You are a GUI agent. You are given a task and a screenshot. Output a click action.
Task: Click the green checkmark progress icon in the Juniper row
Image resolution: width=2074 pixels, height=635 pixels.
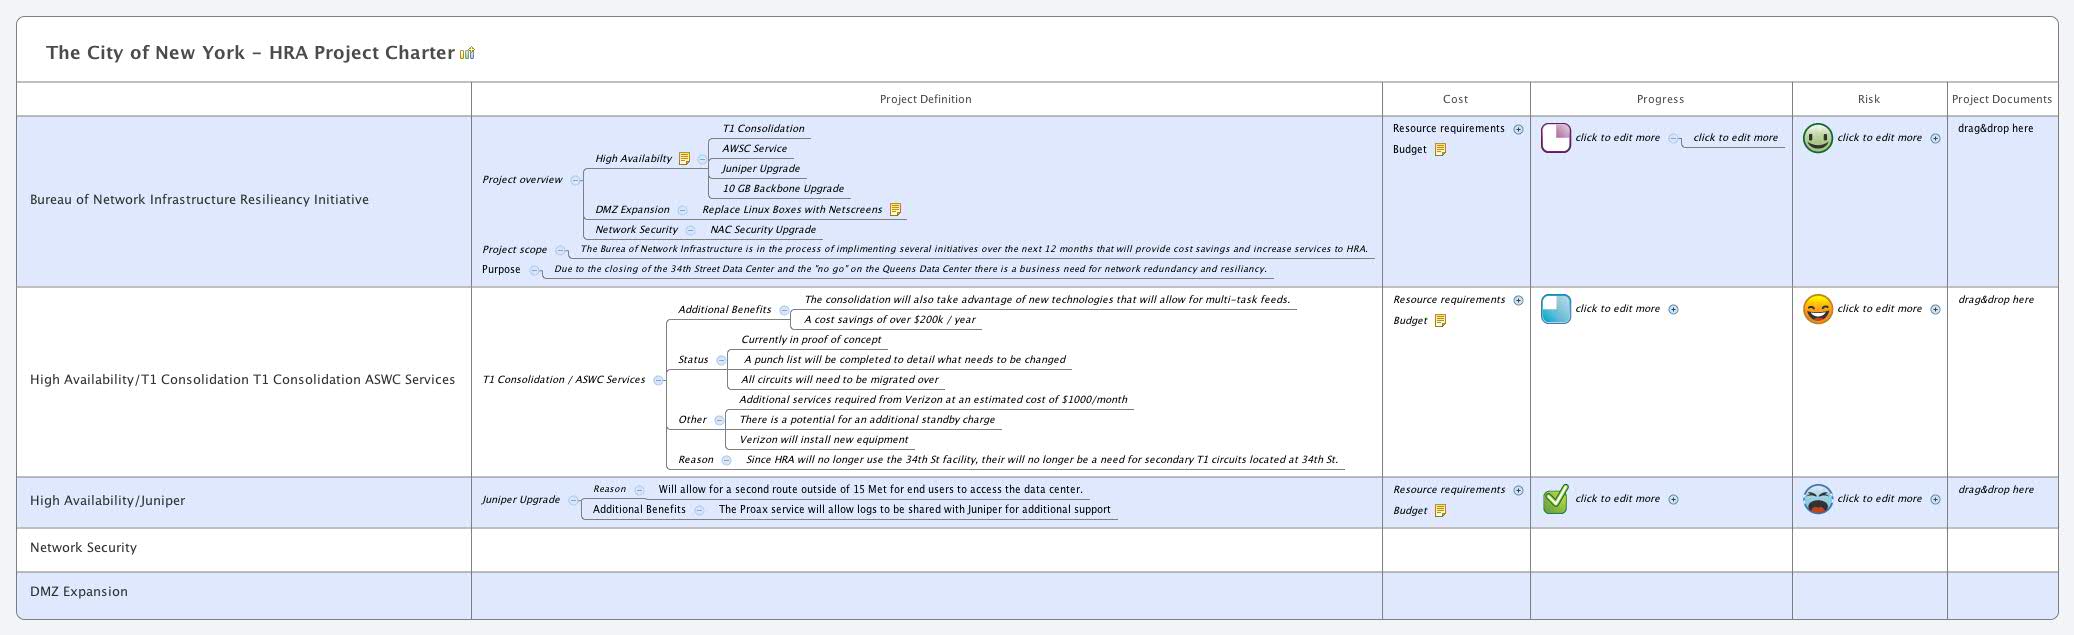click(1556, 499)
